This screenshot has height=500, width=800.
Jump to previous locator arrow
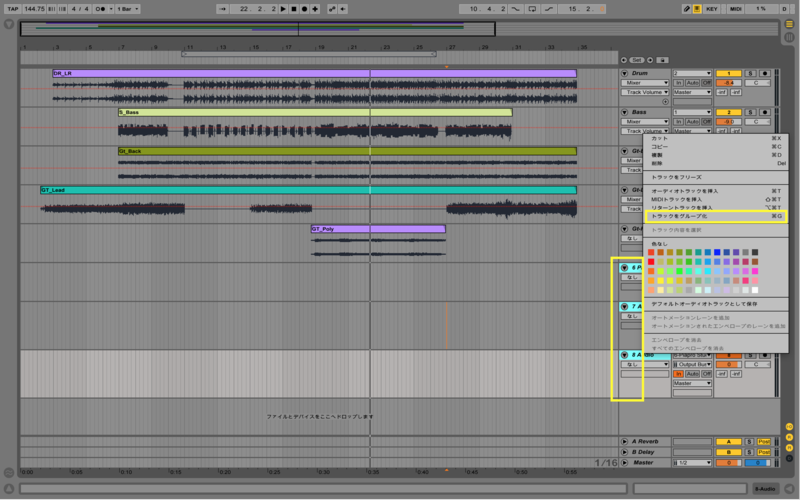[624, 60]
